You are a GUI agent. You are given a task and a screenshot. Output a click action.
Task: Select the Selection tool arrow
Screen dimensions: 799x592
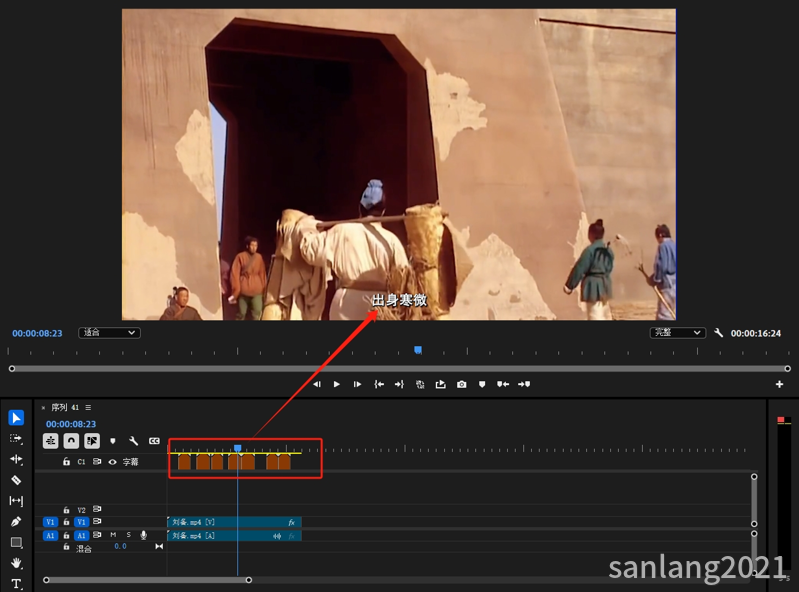(16, 418)
